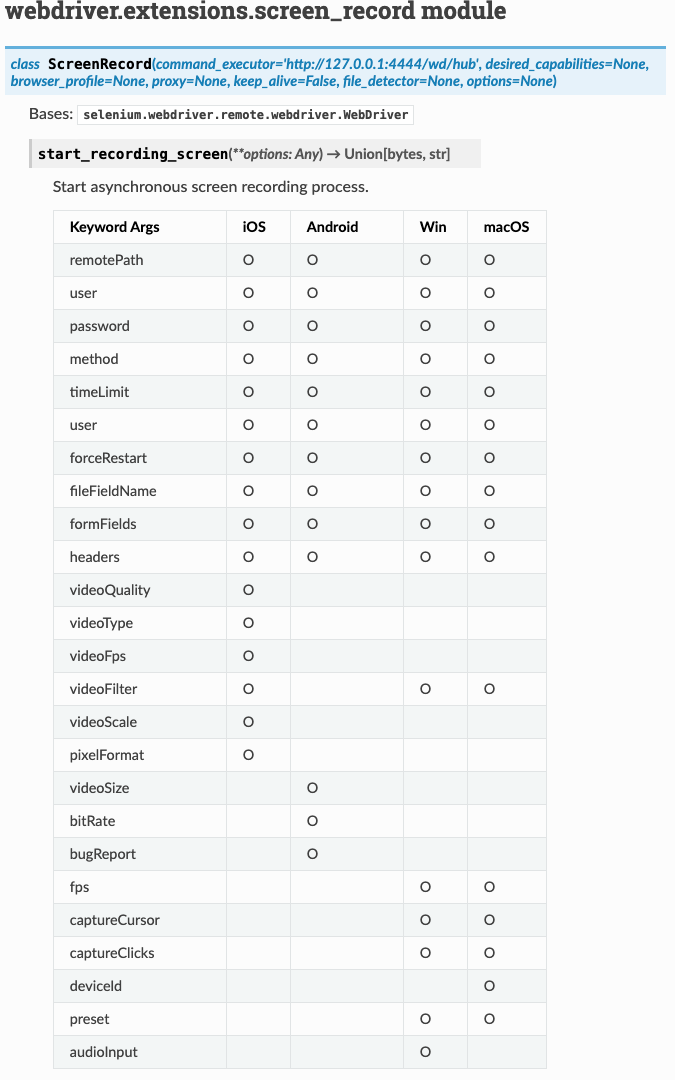Select the videoQuality row label
The image size is (675, 1080).
110,590
